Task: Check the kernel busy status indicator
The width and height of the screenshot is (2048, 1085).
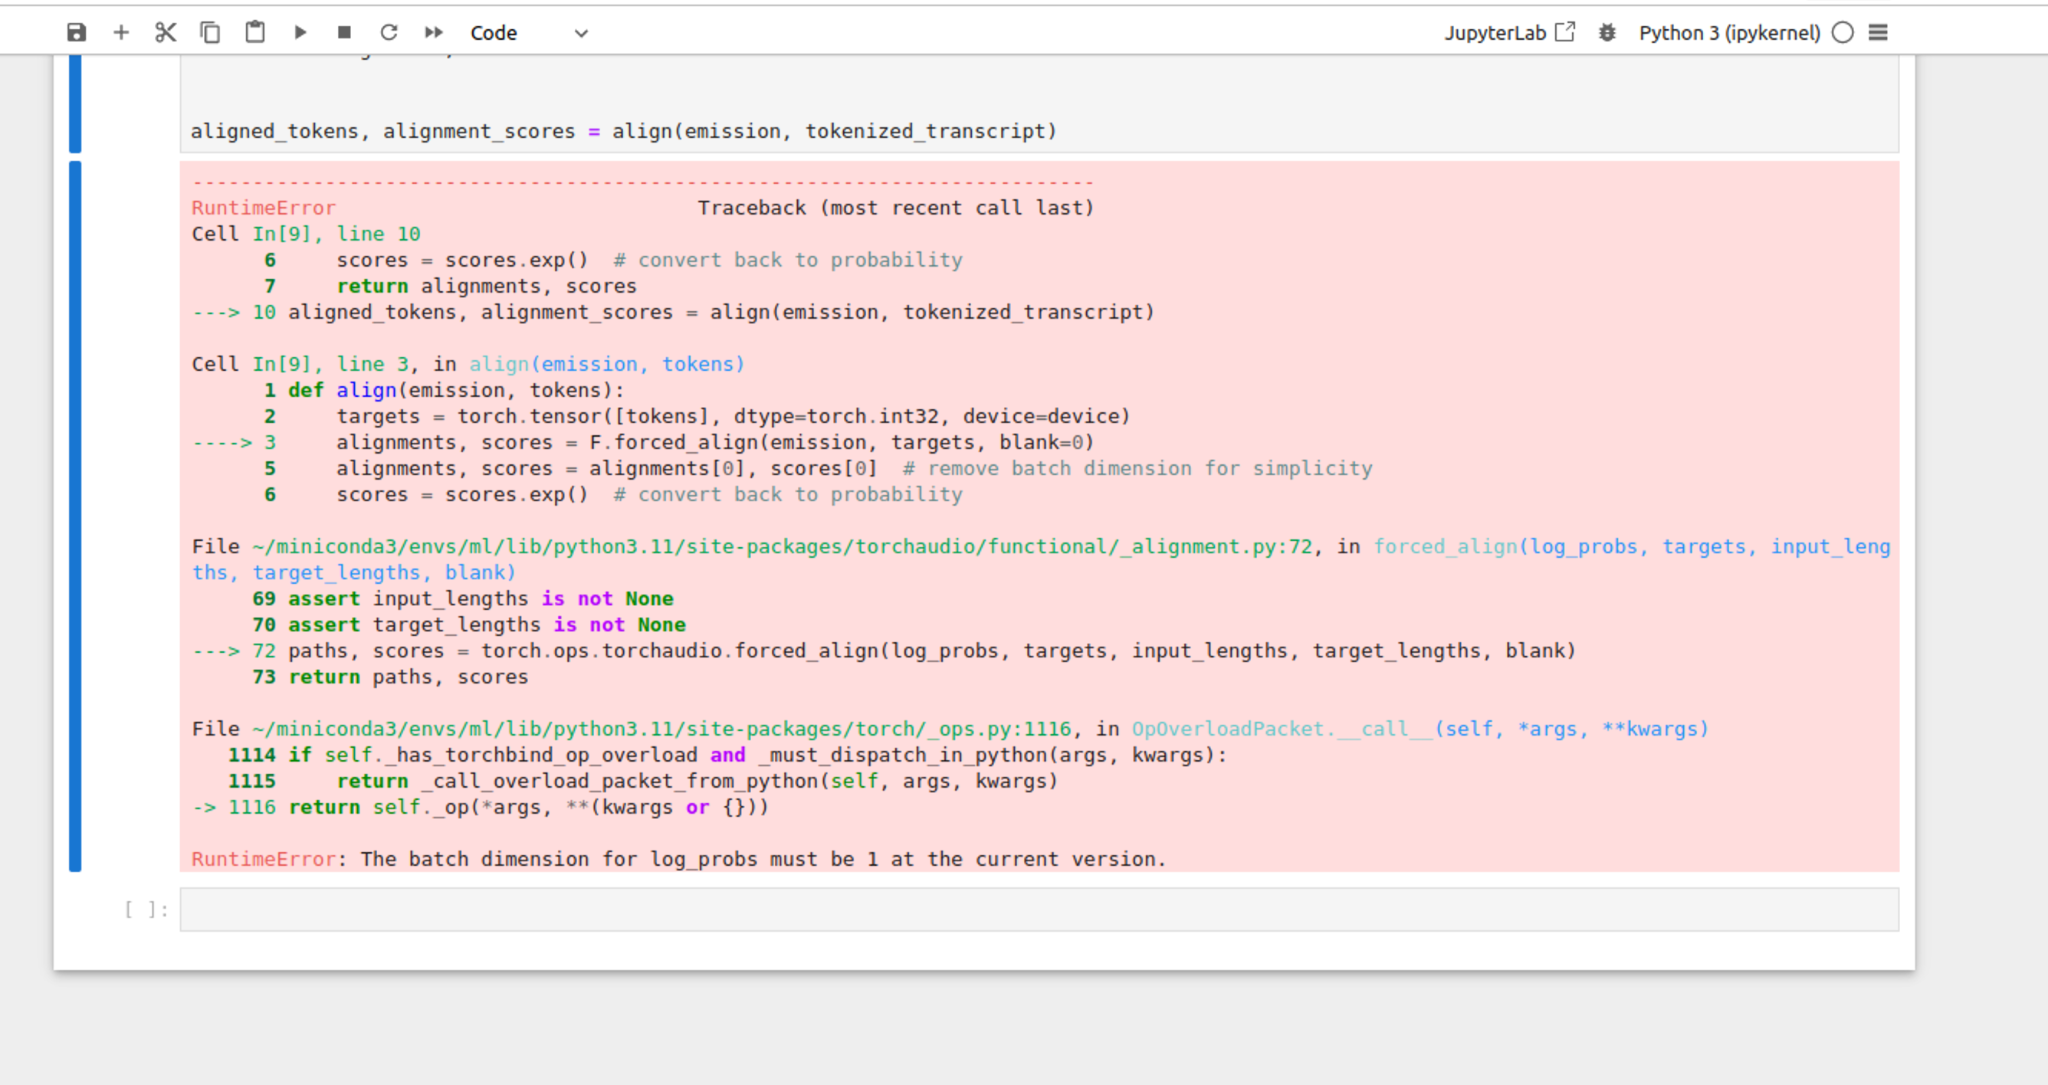Action: (x=1843, y=32)
